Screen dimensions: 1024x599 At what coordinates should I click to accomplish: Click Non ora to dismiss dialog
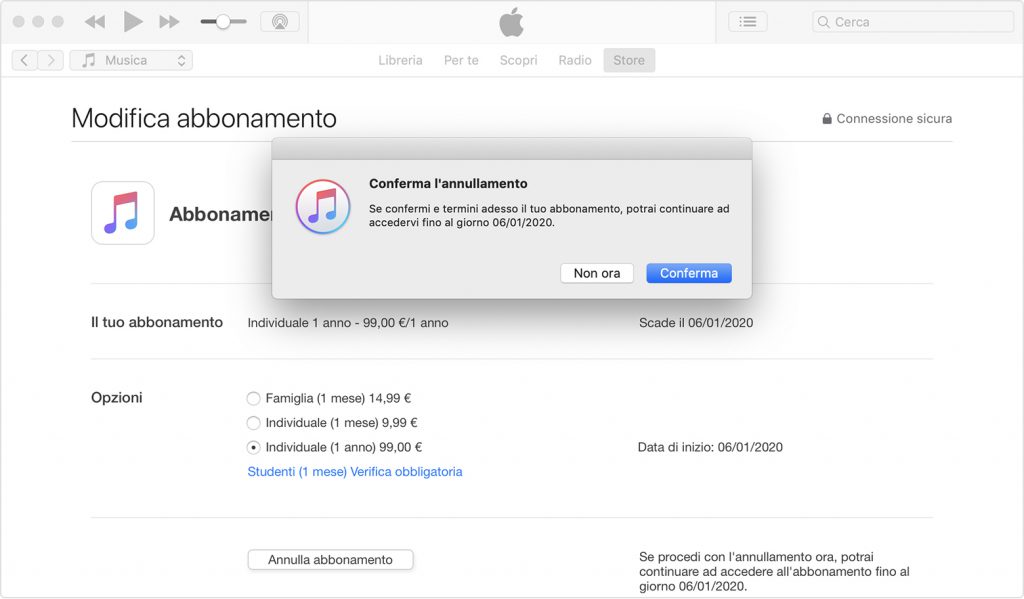point(597,273)
